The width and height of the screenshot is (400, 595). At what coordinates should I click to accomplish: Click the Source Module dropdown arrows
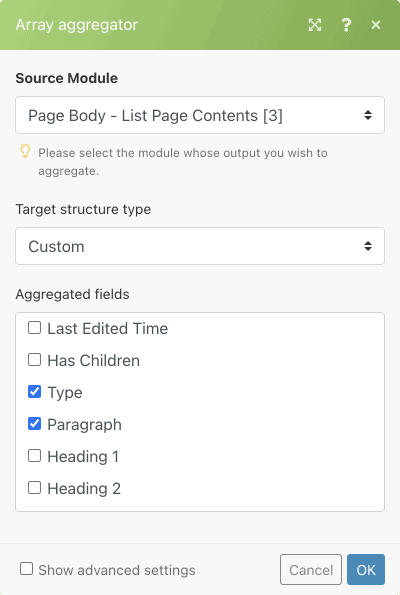[x=368, y=115]
